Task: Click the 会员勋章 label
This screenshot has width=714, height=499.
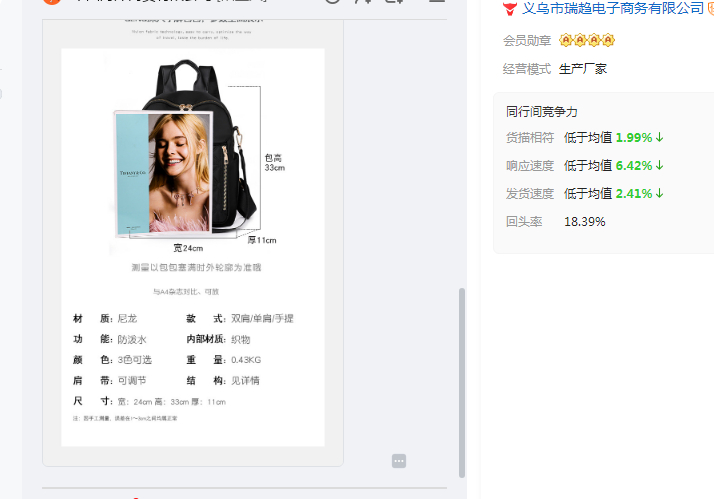Action: [x=527, y=41]
